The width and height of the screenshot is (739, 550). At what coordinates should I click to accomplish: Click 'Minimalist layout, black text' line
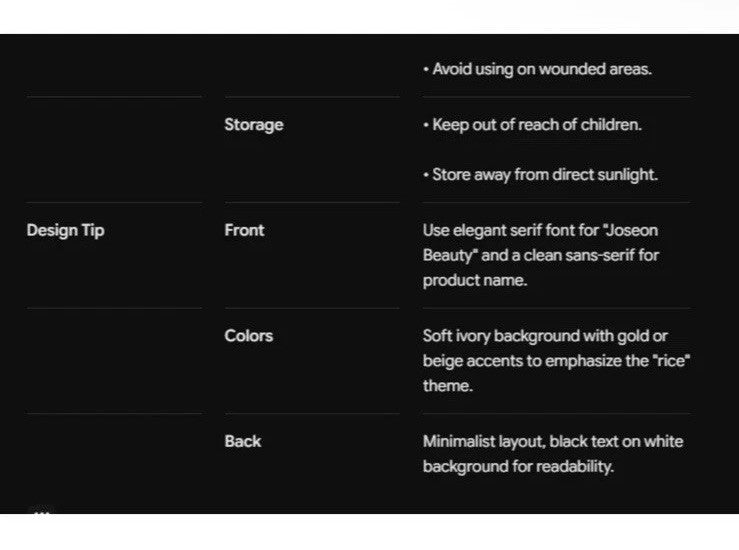[x=553, y=442]
